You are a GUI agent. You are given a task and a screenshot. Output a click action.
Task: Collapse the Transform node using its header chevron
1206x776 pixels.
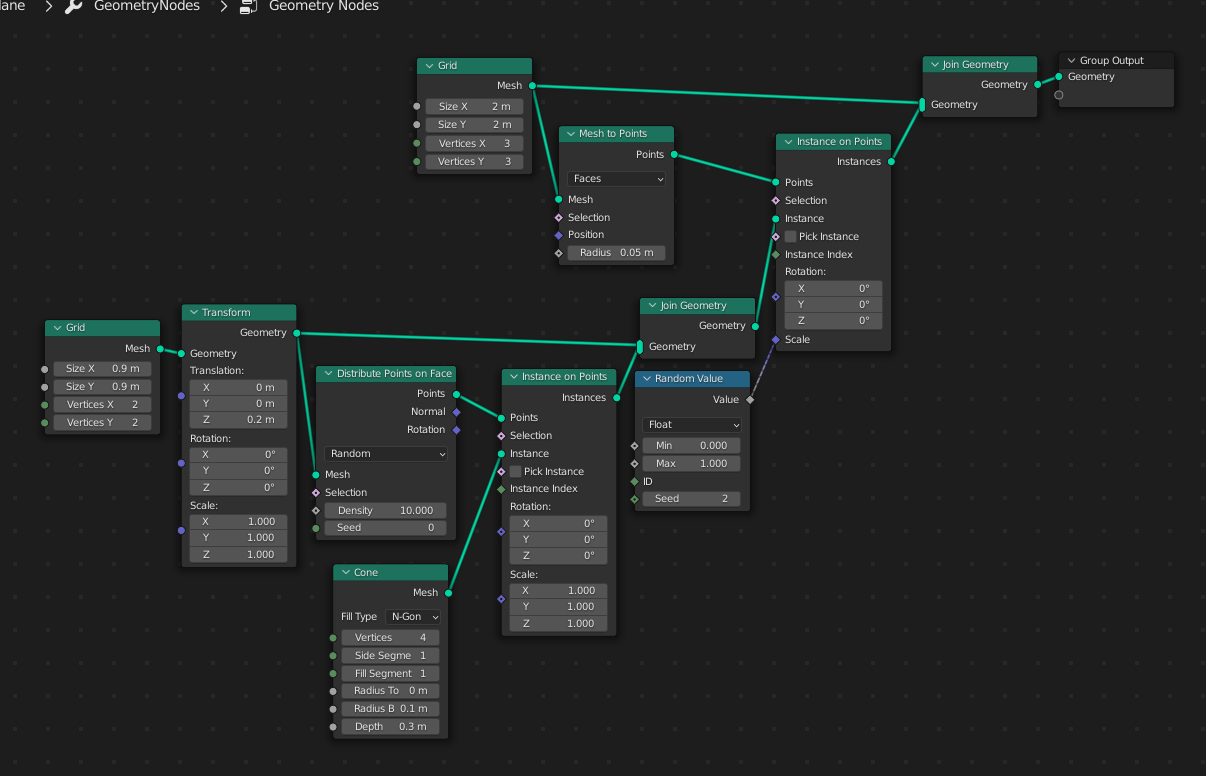[x=192, y=313]
